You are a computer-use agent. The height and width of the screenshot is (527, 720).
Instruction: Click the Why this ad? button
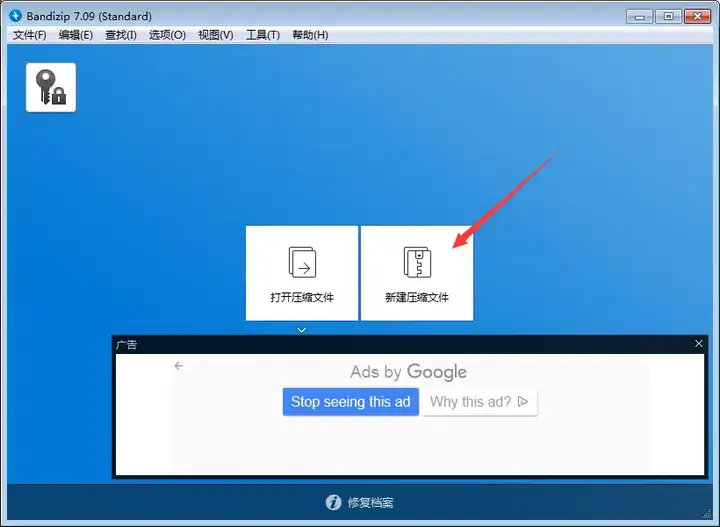click(479, 402)
